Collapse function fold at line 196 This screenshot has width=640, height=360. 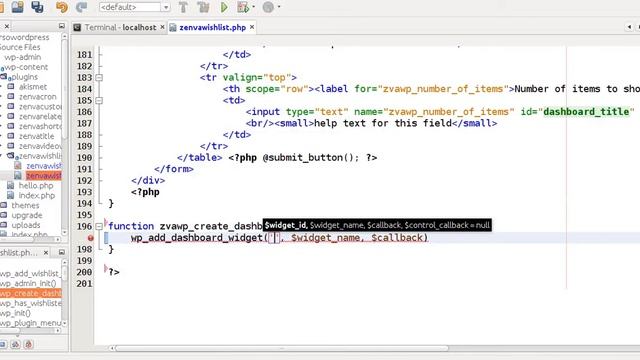pos(99,226)
